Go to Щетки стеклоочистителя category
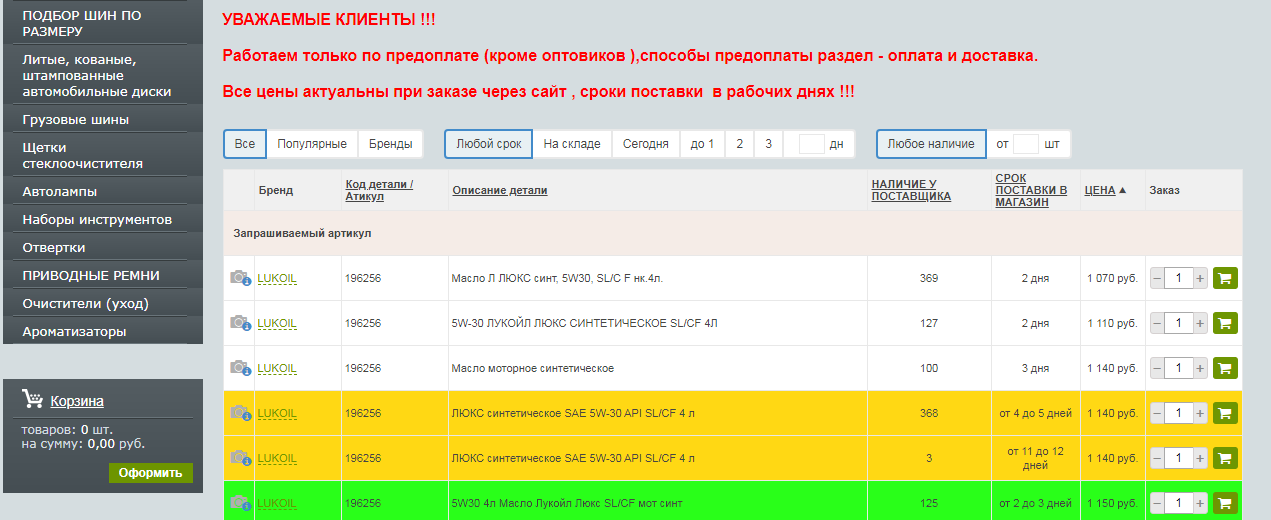 [103, 155]
